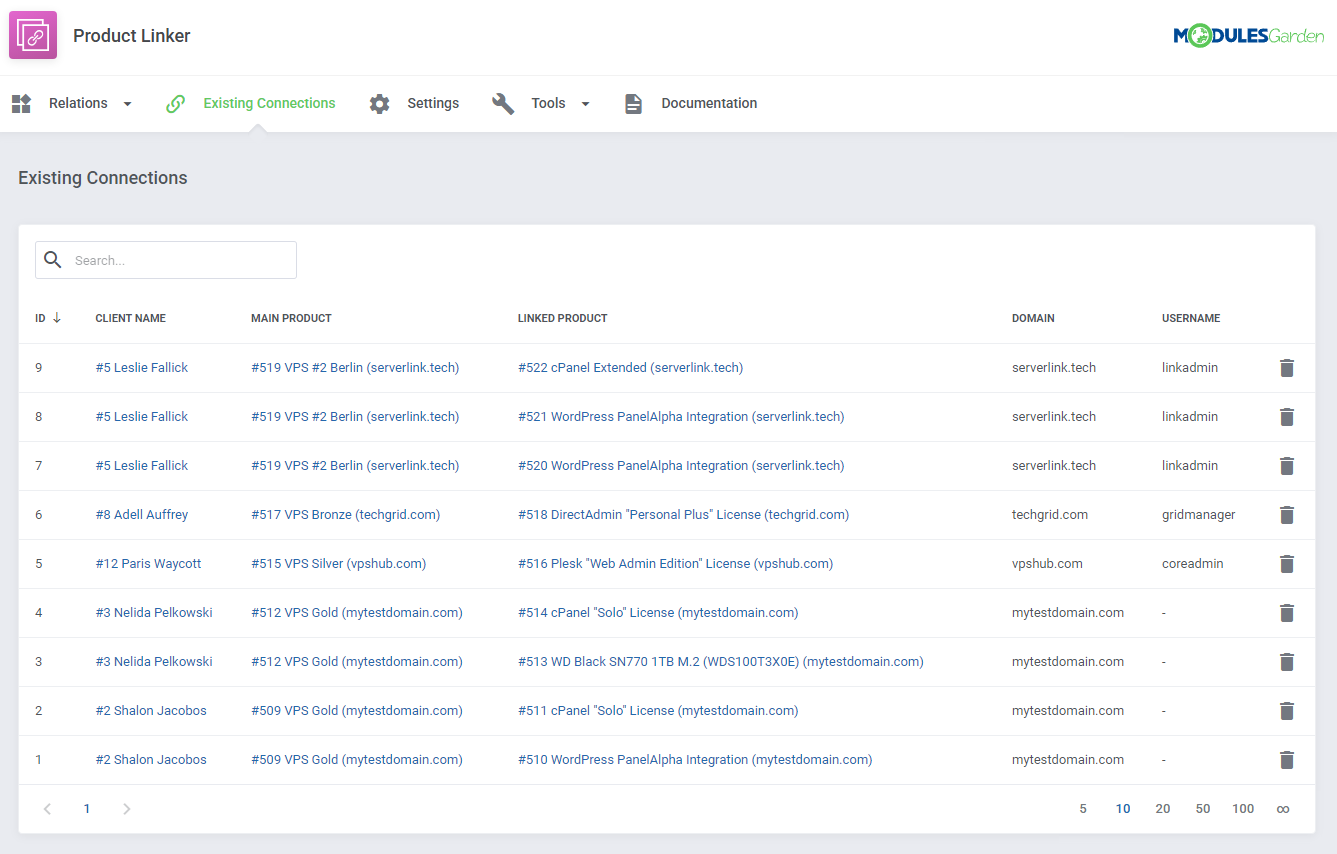Image resolution: width=1337 pixels, height=854 pixels.
Task: Toggle ID column sort arrow
Action: point(57,318)
